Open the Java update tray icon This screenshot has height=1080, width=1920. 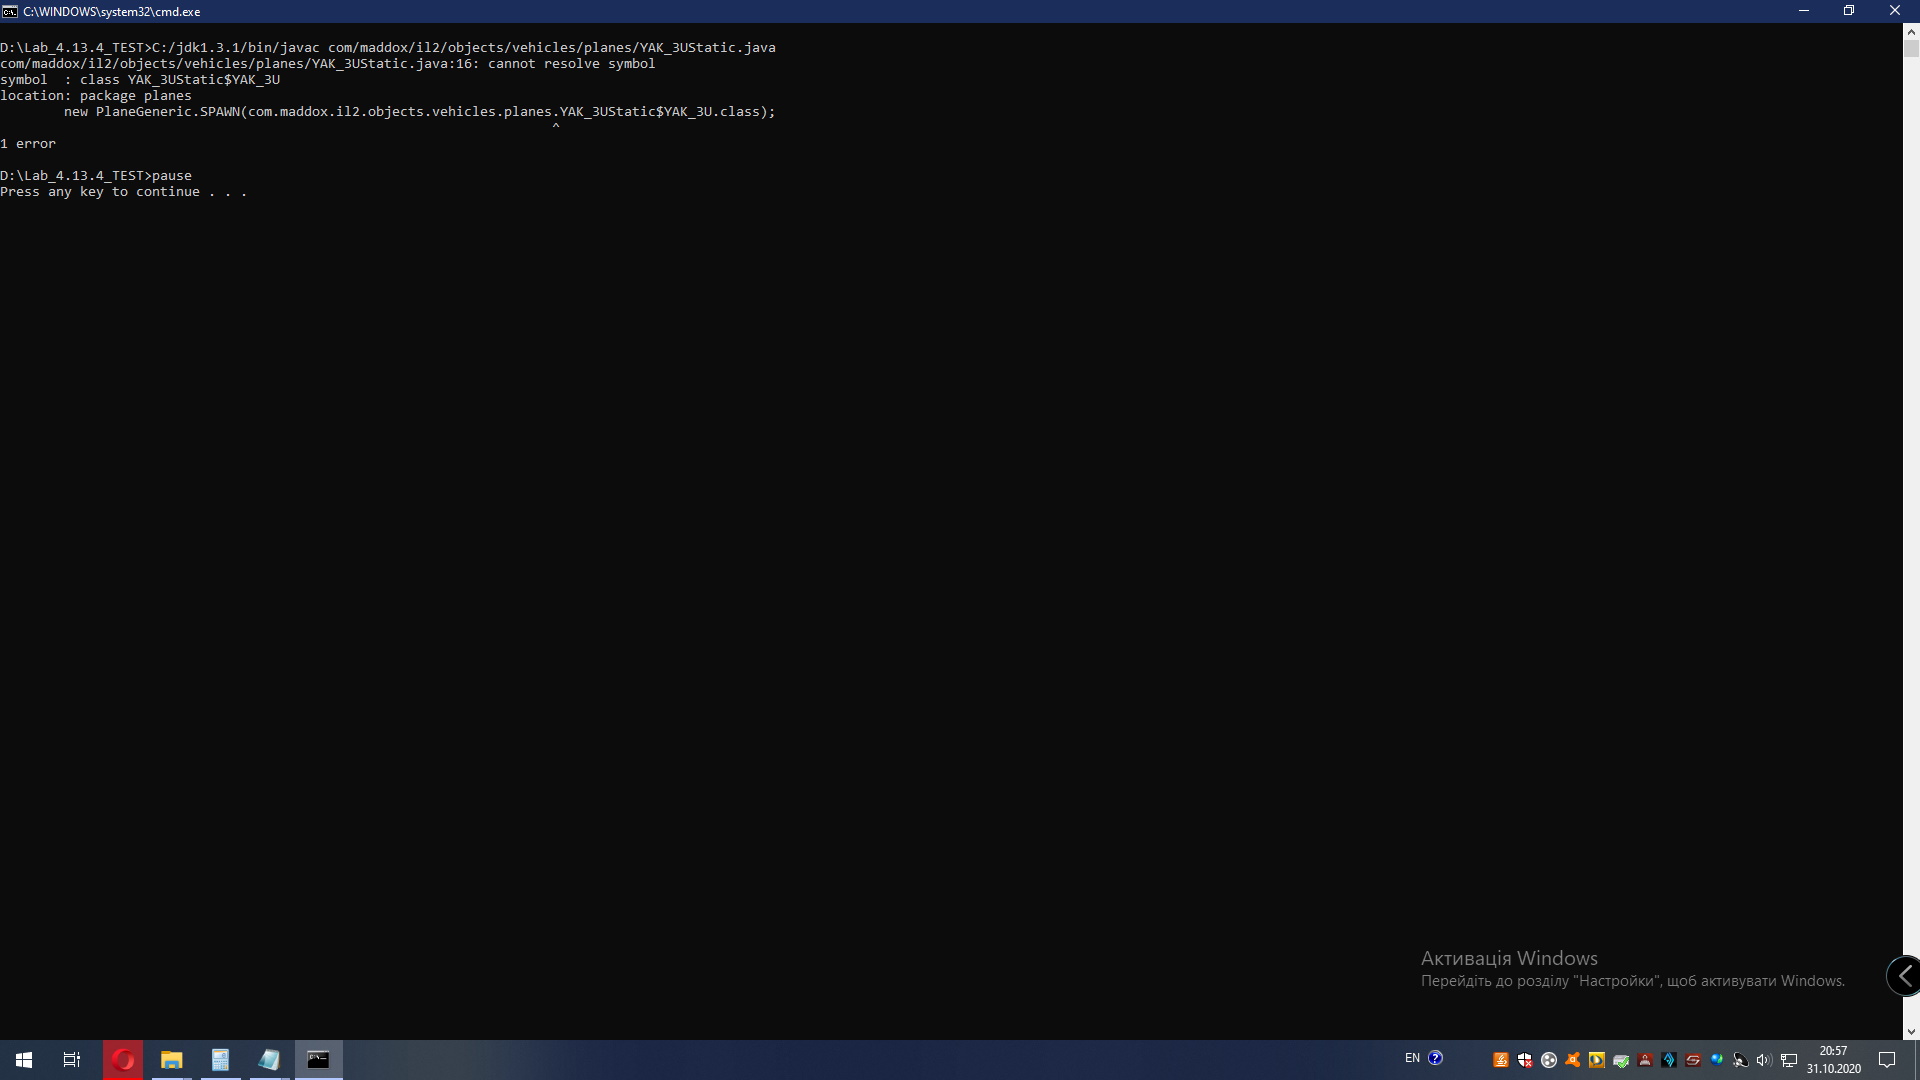1501,1060
